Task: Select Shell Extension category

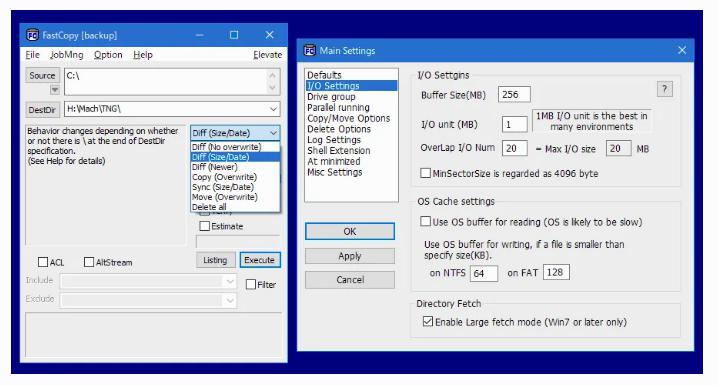Action: [x=351, y=150]
